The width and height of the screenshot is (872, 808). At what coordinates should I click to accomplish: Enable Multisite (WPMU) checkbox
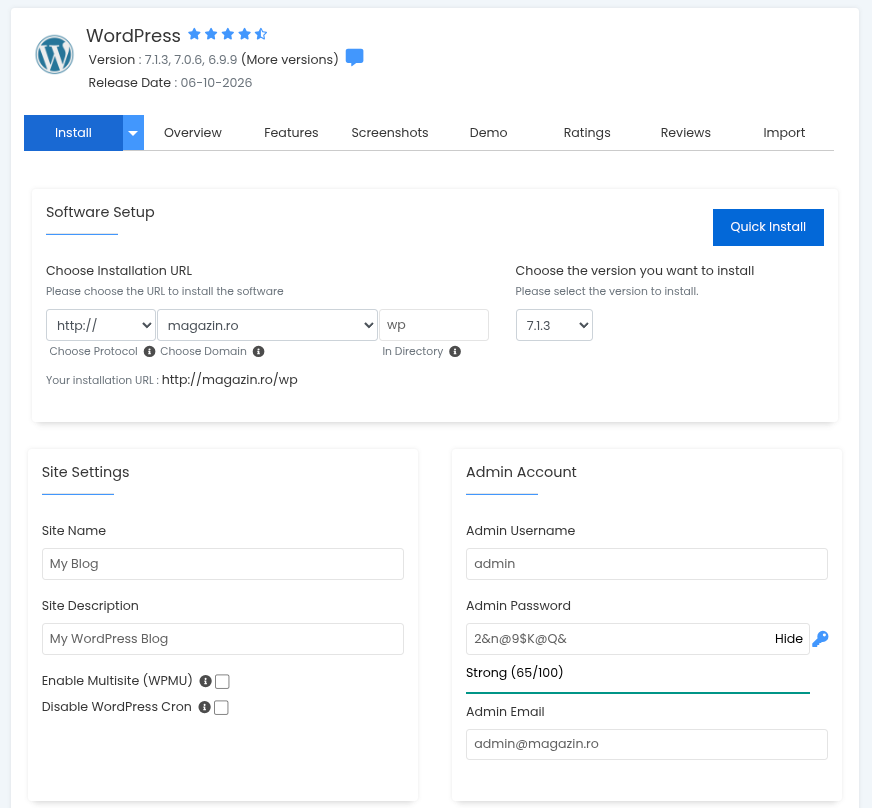tap(222, 681)
